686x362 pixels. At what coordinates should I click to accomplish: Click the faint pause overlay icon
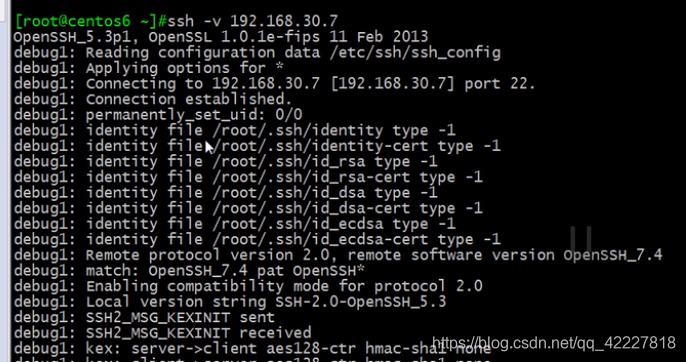[x=581, y=239]
